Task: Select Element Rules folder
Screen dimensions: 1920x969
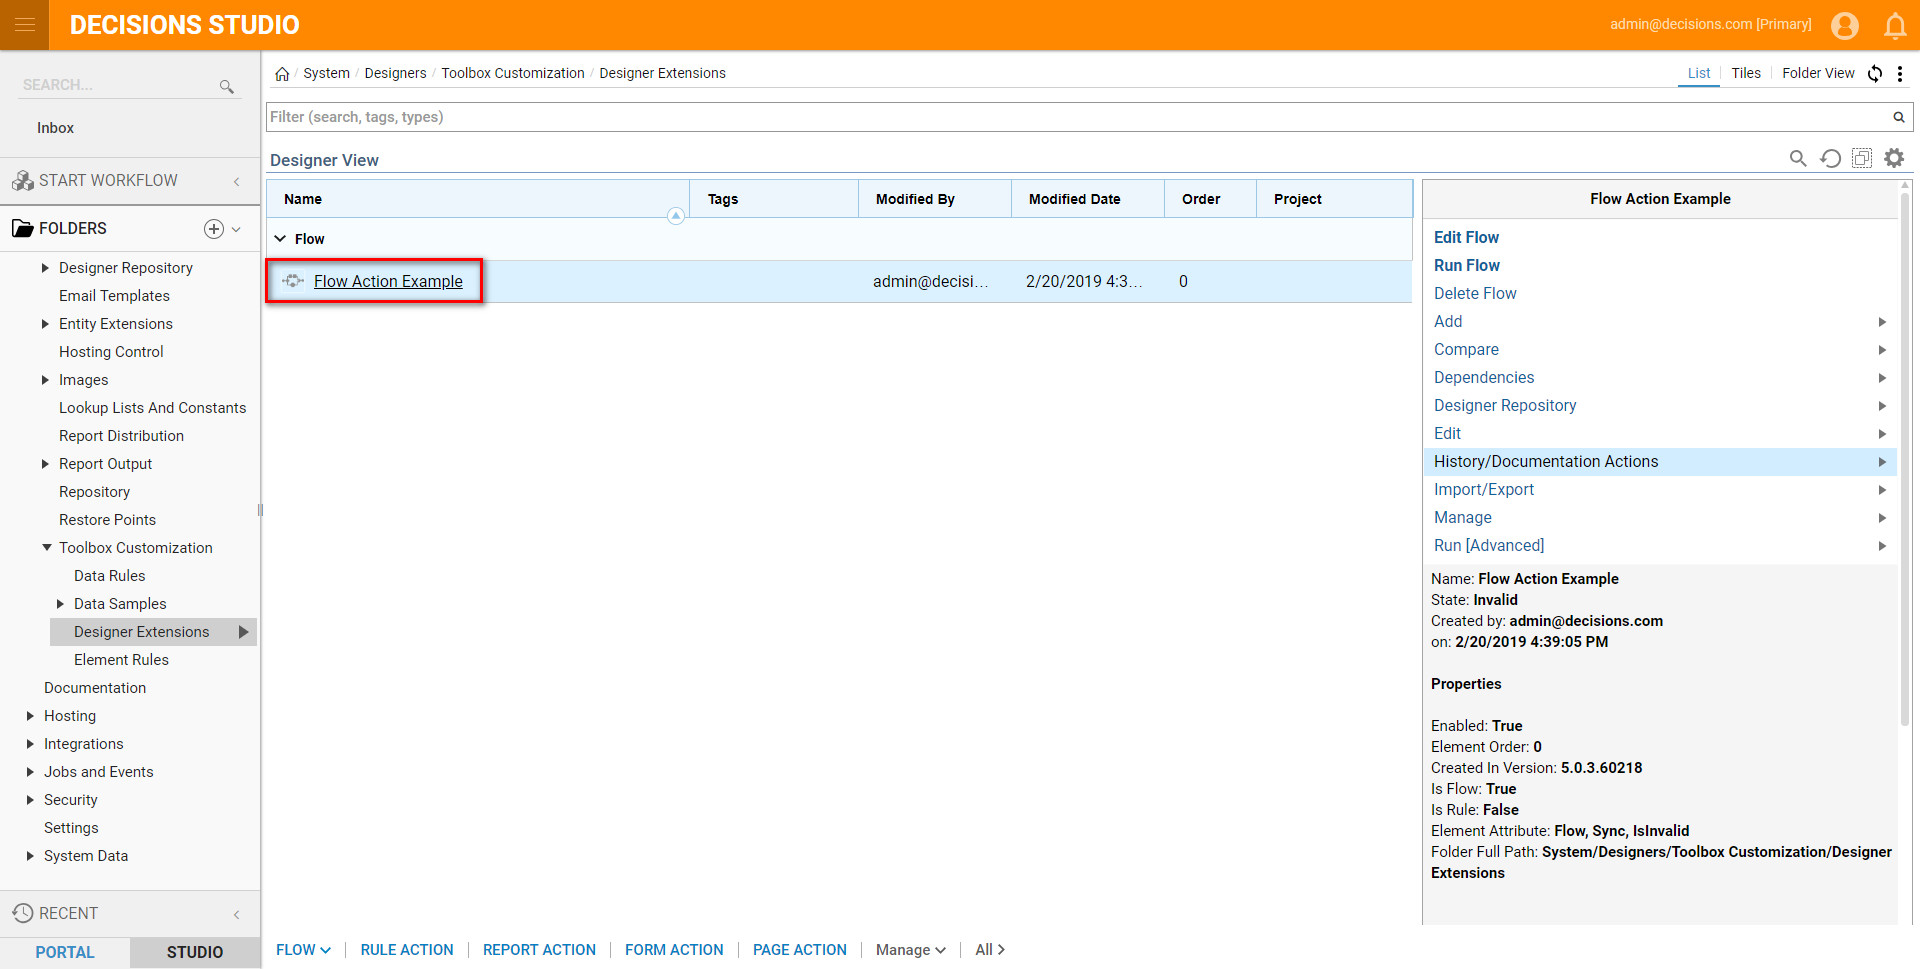Action: tap(121, 660)
